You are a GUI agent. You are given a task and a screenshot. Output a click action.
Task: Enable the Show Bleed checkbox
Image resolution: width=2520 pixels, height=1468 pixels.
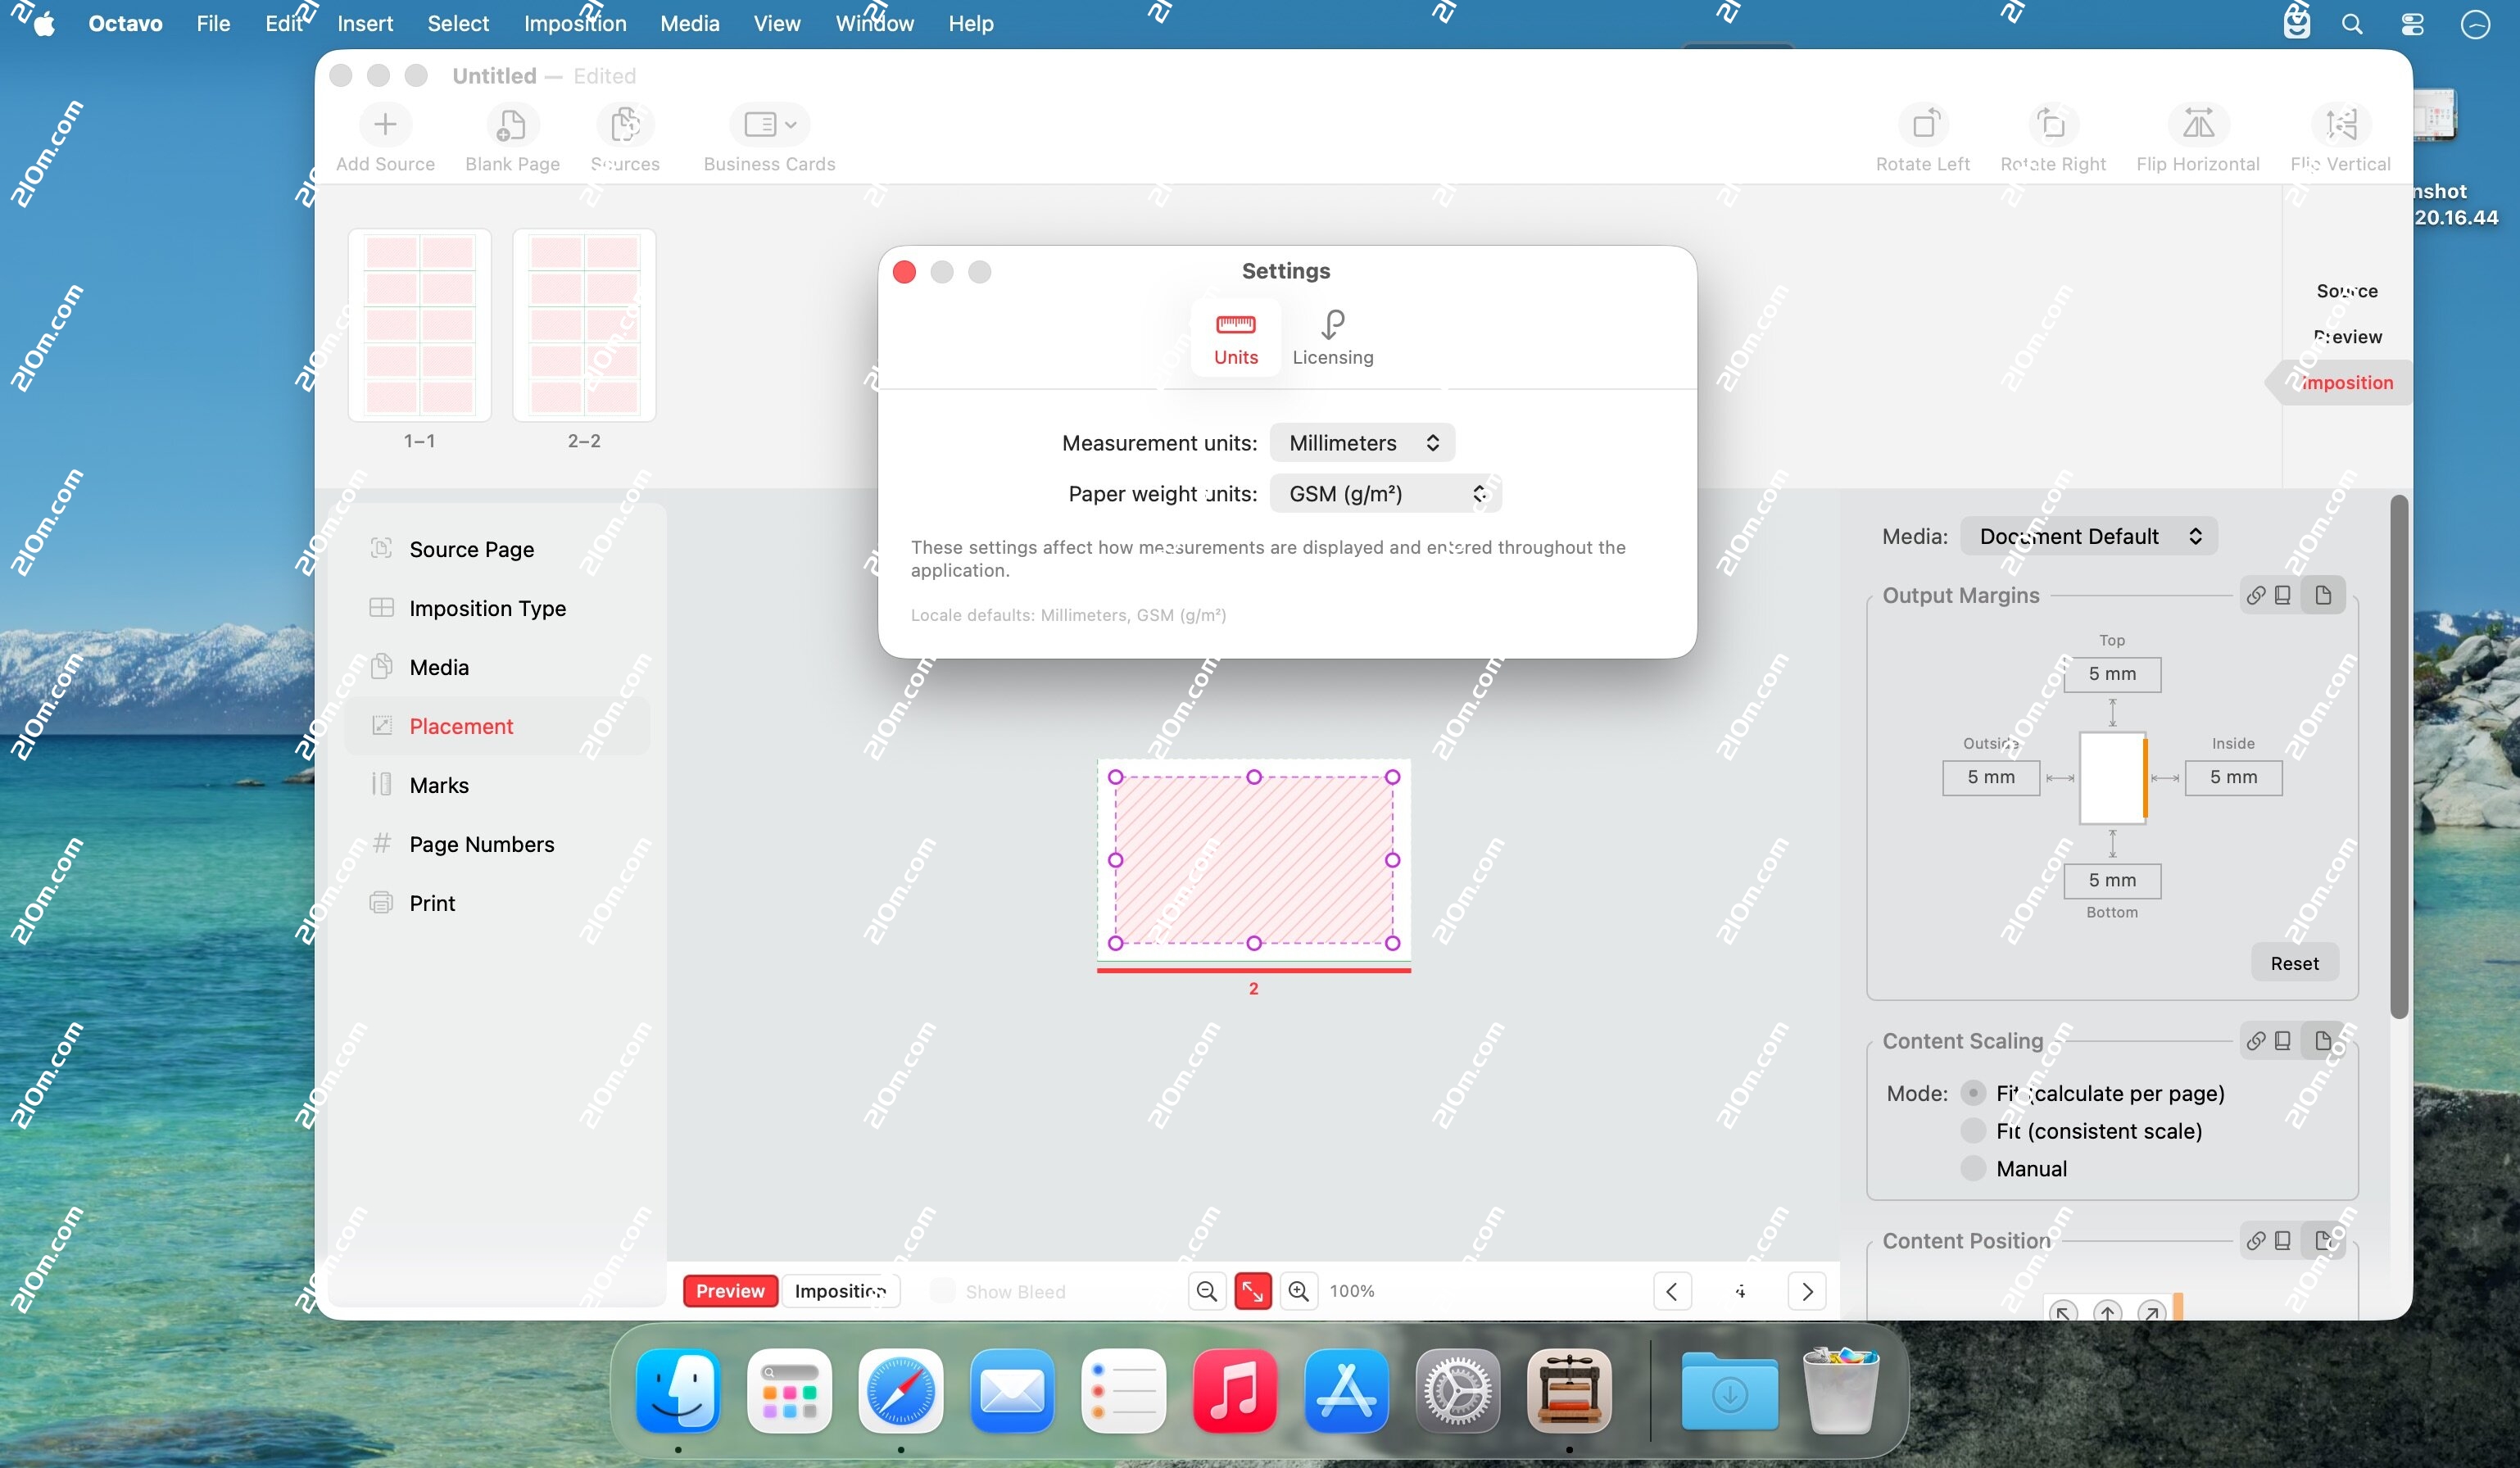coord(941,1290)
